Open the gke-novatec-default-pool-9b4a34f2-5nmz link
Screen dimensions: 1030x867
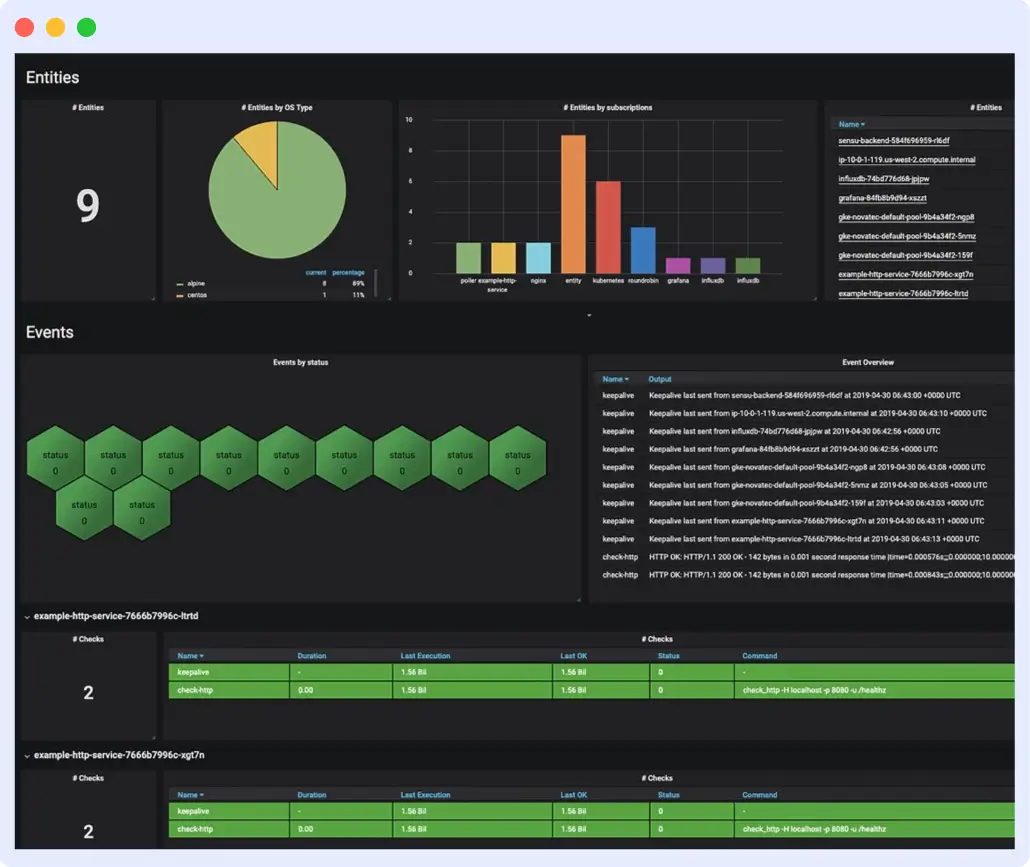click(907, 235)
